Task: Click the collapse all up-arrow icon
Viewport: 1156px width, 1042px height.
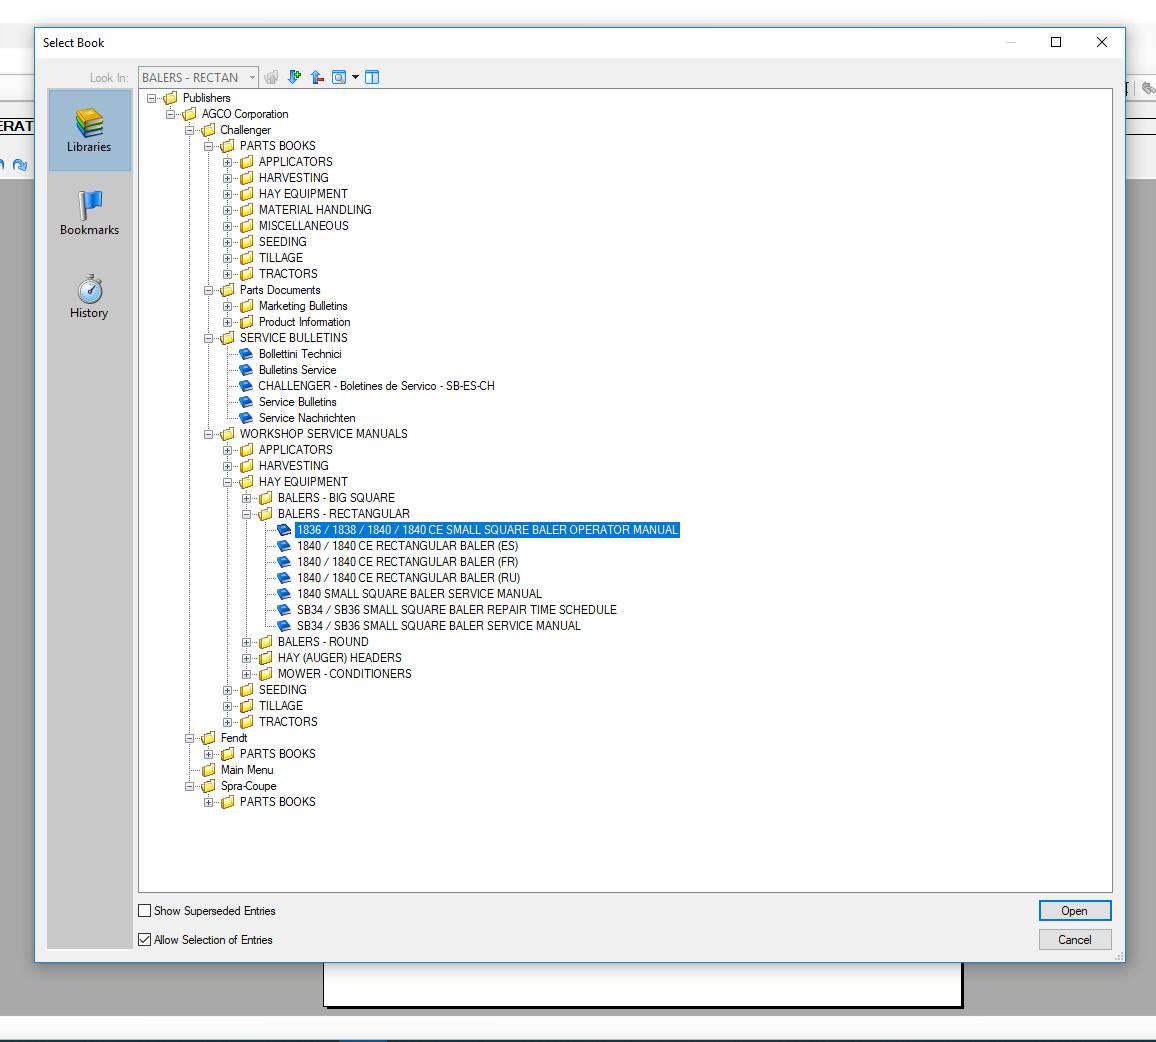Action: click(x=317, y=77)
